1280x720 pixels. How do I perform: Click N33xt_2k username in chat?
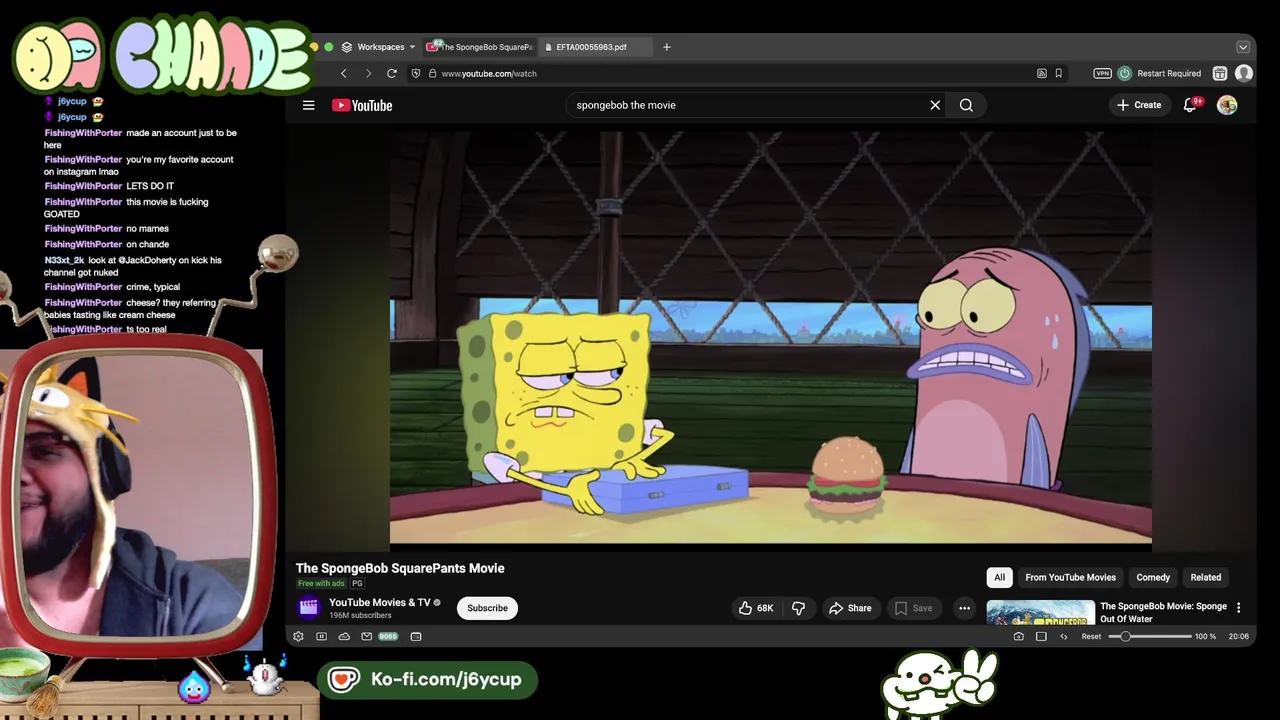tap(64, 260)
